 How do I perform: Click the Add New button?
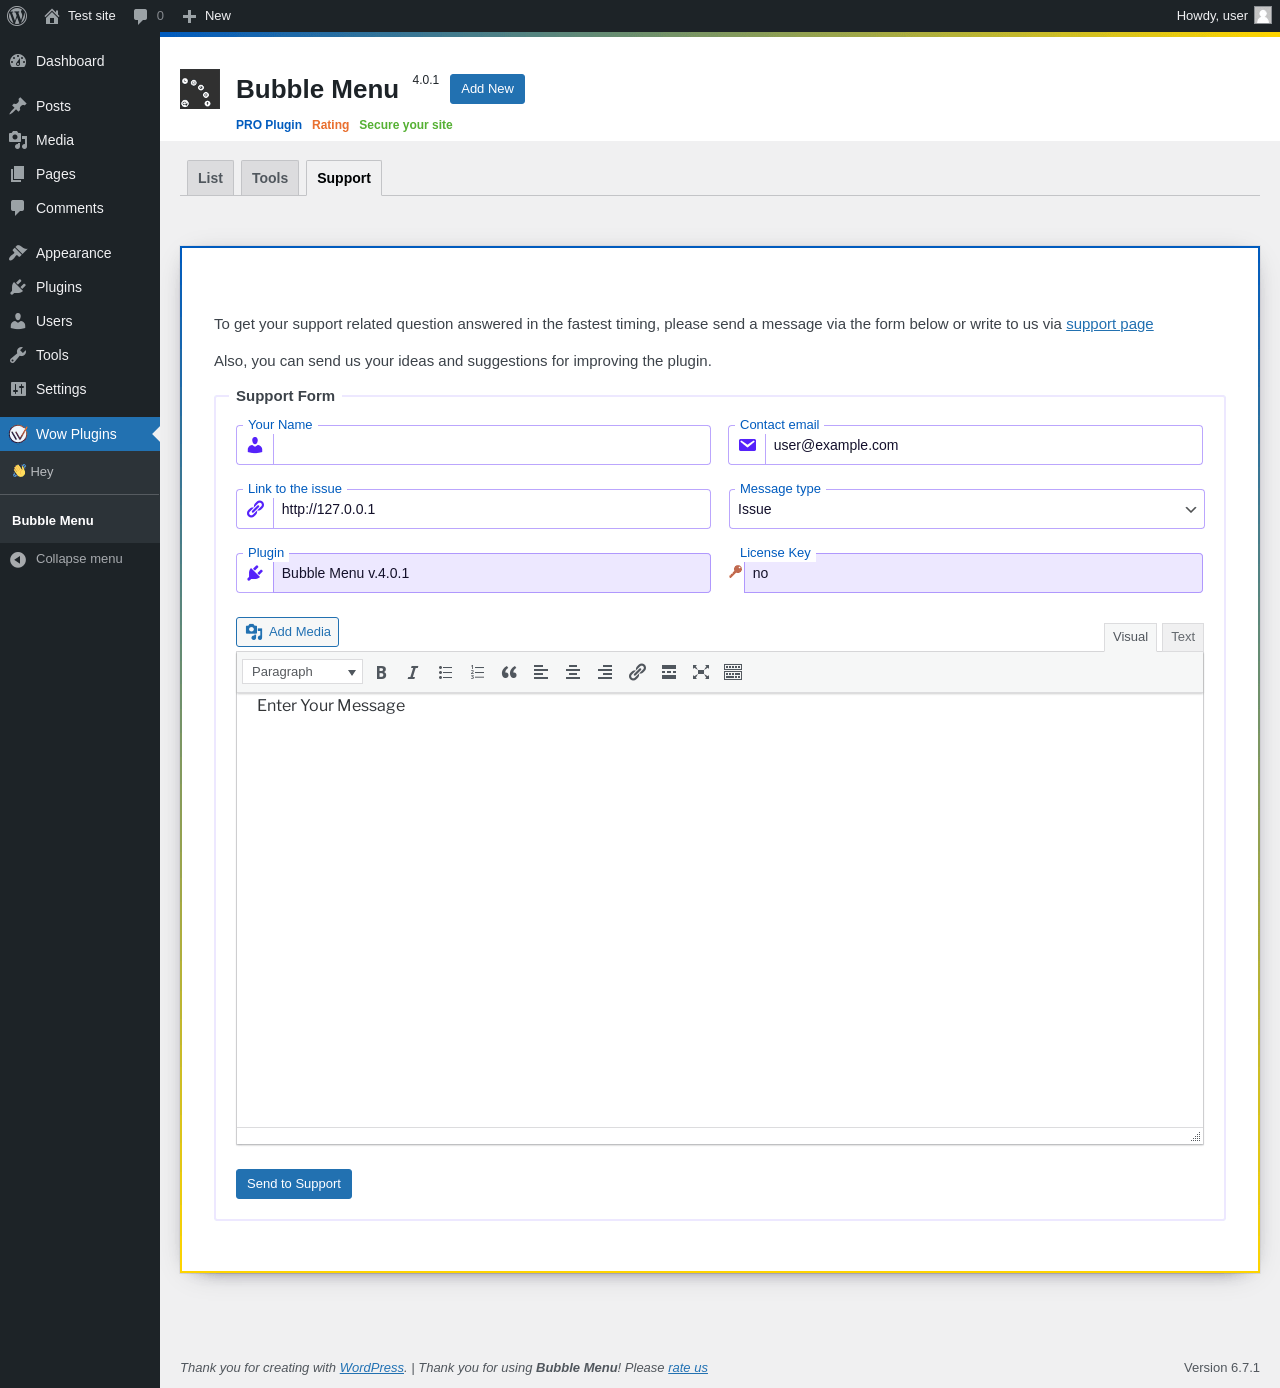point(487,89)
